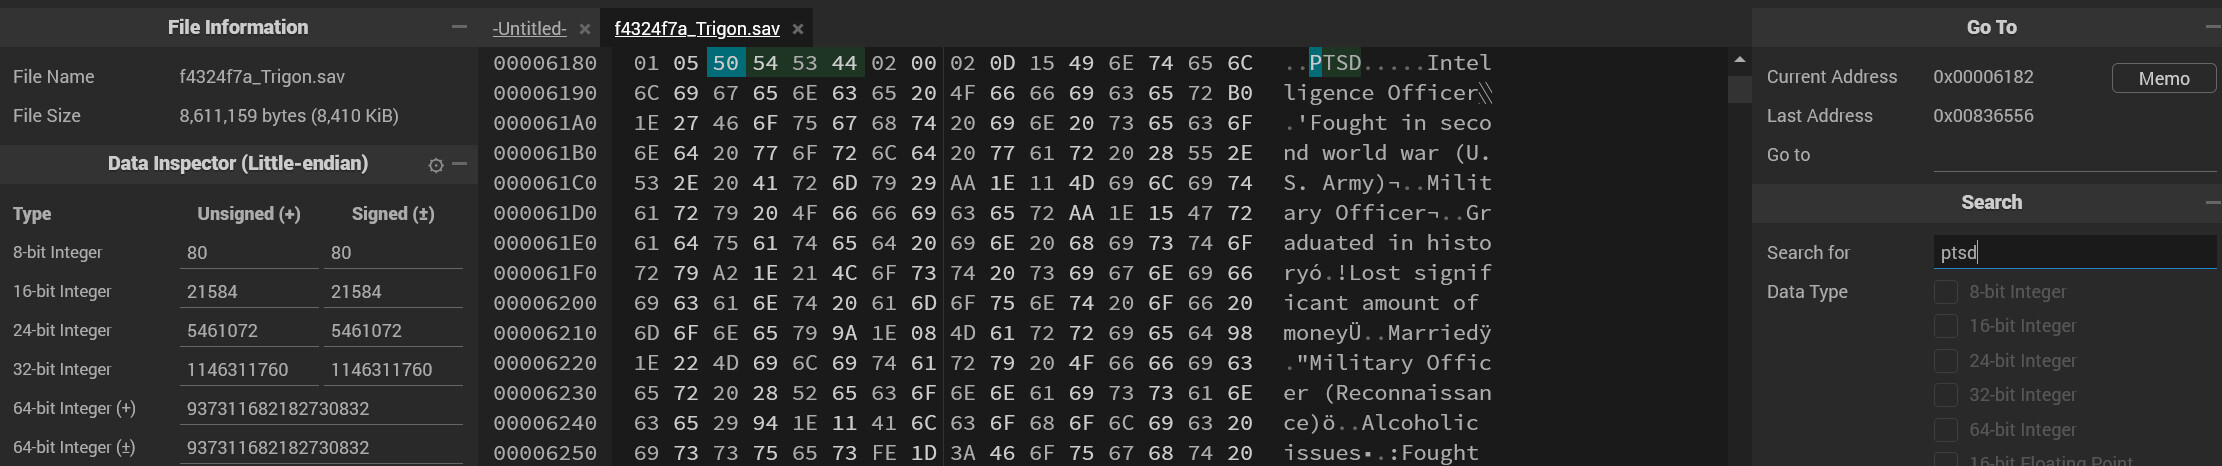2222x466 pixels.
Task: Collapse the Data Inspector panel
Action: click(460, 164)
